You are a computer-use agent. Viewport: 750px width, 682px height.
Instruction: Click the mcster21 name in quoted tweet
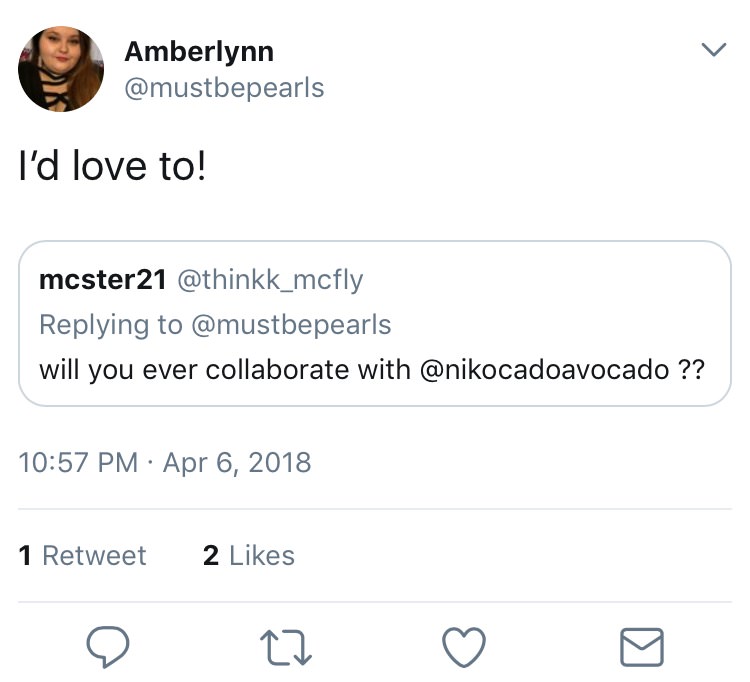pyautogui.click(x=103, y=279)
